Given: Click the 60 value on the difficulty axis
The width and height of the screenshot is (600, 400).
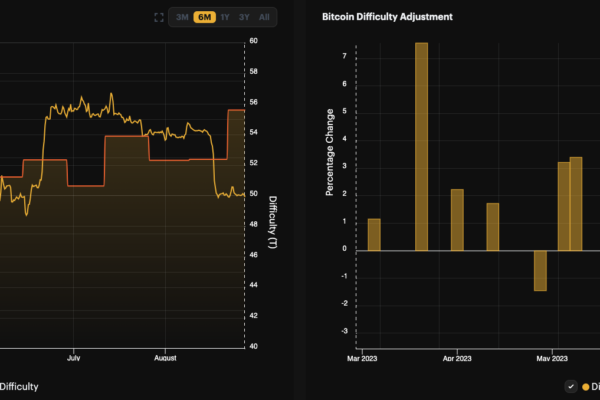Looking at the screenshot, I should 254,41.
